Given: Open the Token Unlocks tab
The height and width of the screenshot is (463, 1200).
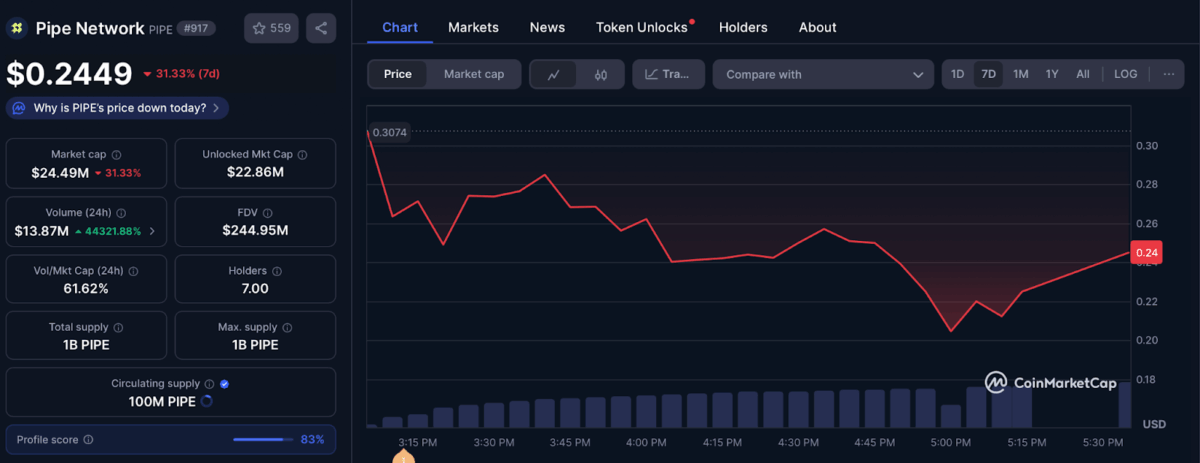Looking at the screenshot, I should [x=641, y=27].
